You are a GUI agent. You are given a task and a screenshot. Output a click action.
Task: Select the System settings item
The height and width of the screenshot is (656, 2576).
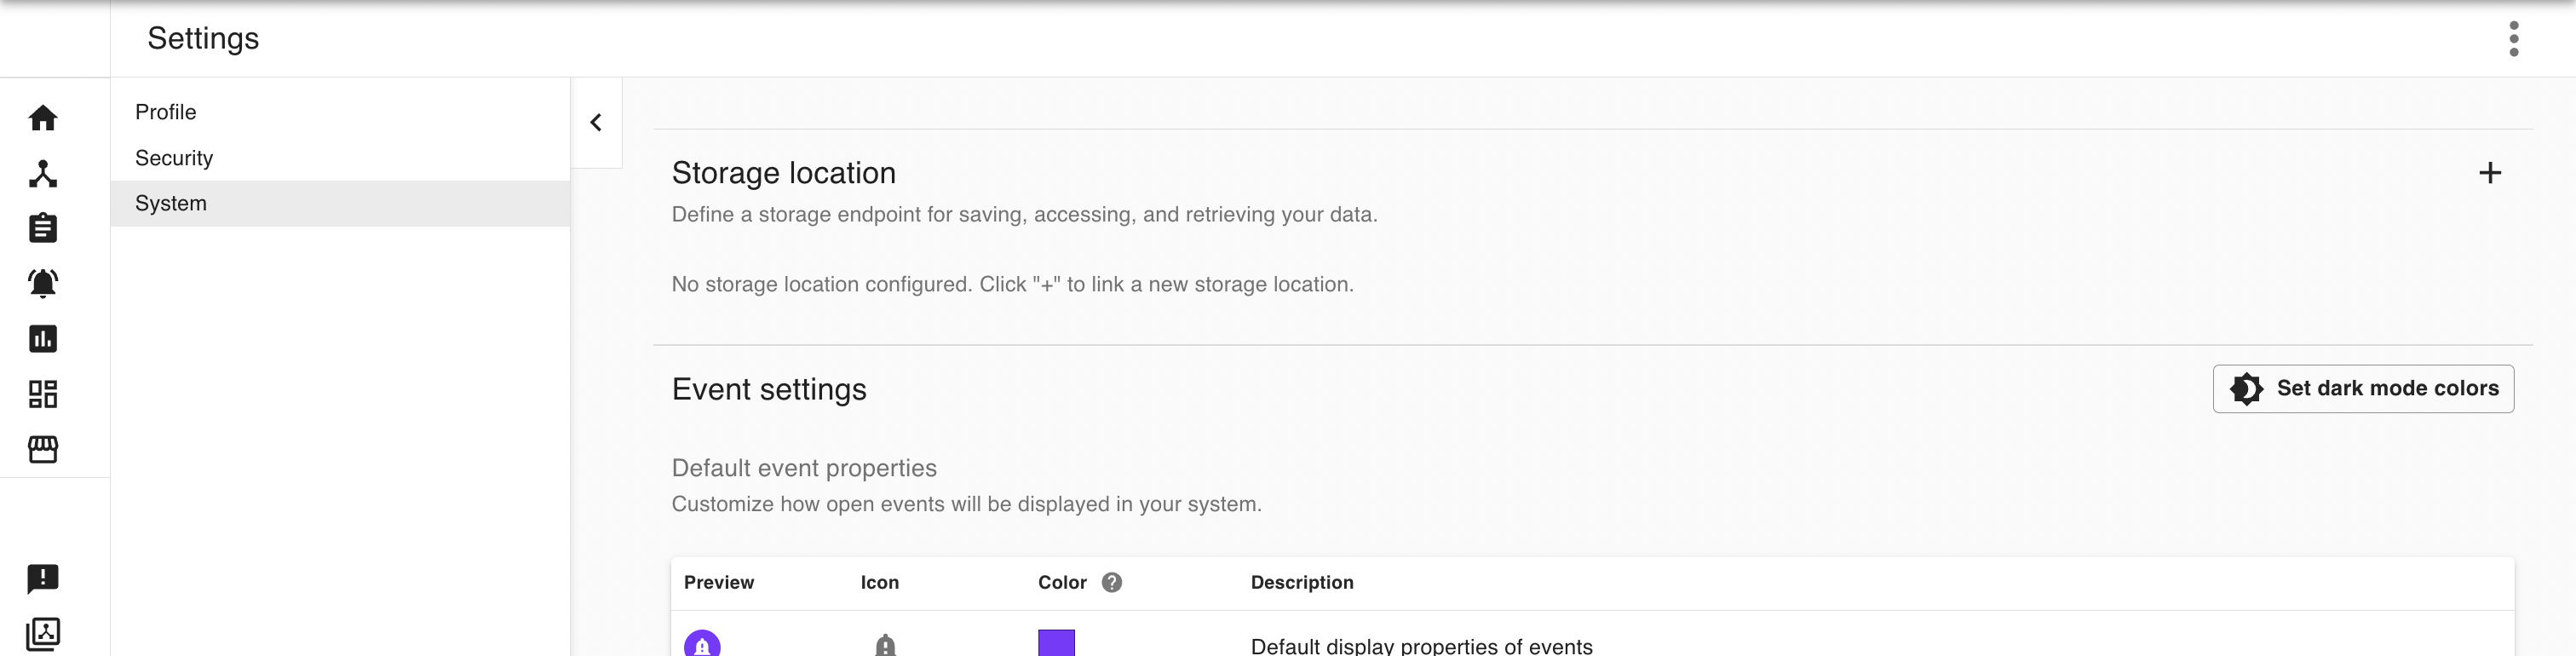pyautogui.click(x=171, y=203)
